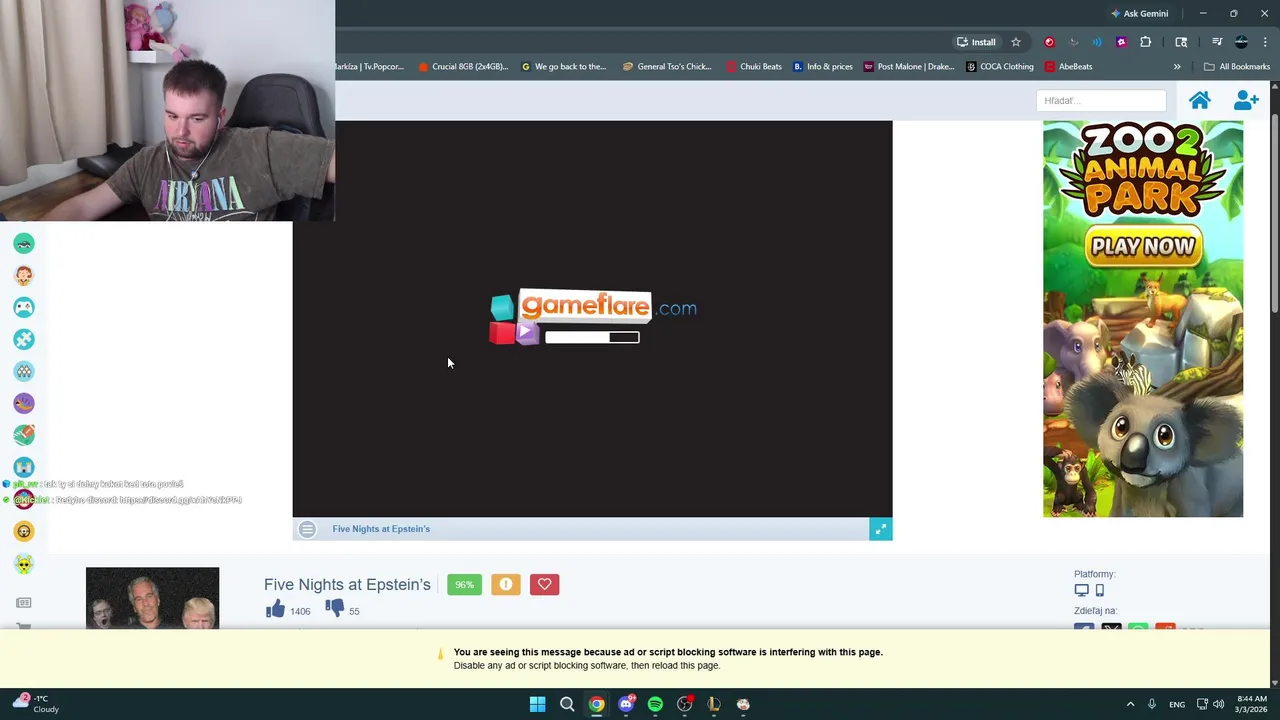Open Windows taskbar search

[x=567, y=704]
